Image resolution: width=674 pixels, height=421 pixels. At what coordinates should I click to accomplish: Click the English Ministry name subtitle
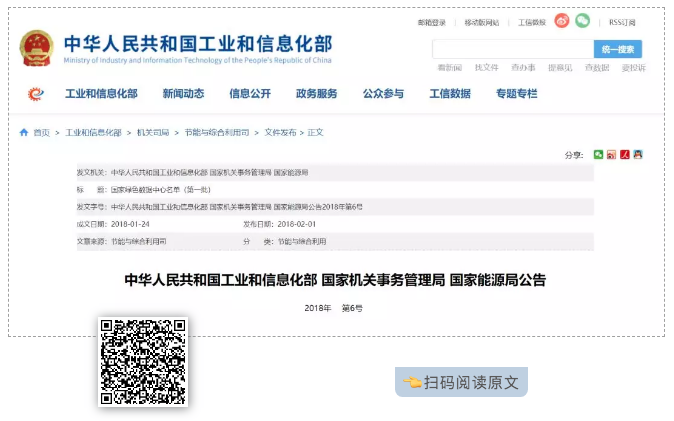click(197, 60)
